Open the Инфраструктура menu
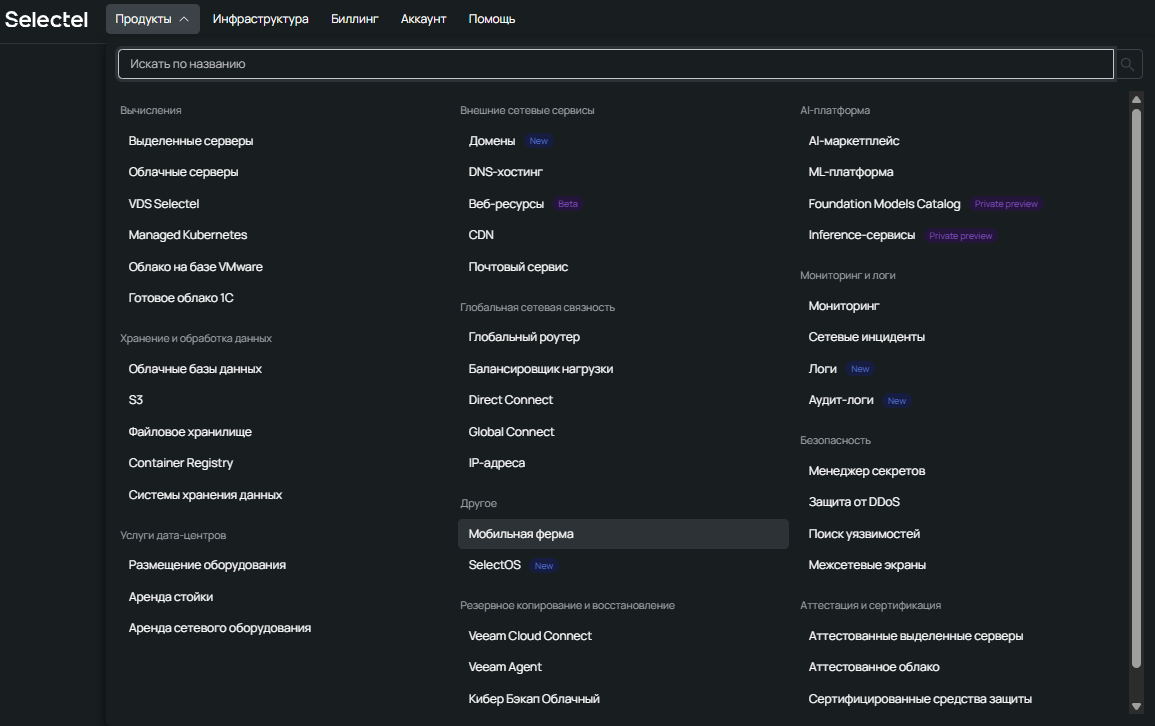The height and width of the screenshot is (726, 1155). coord(260,19)
